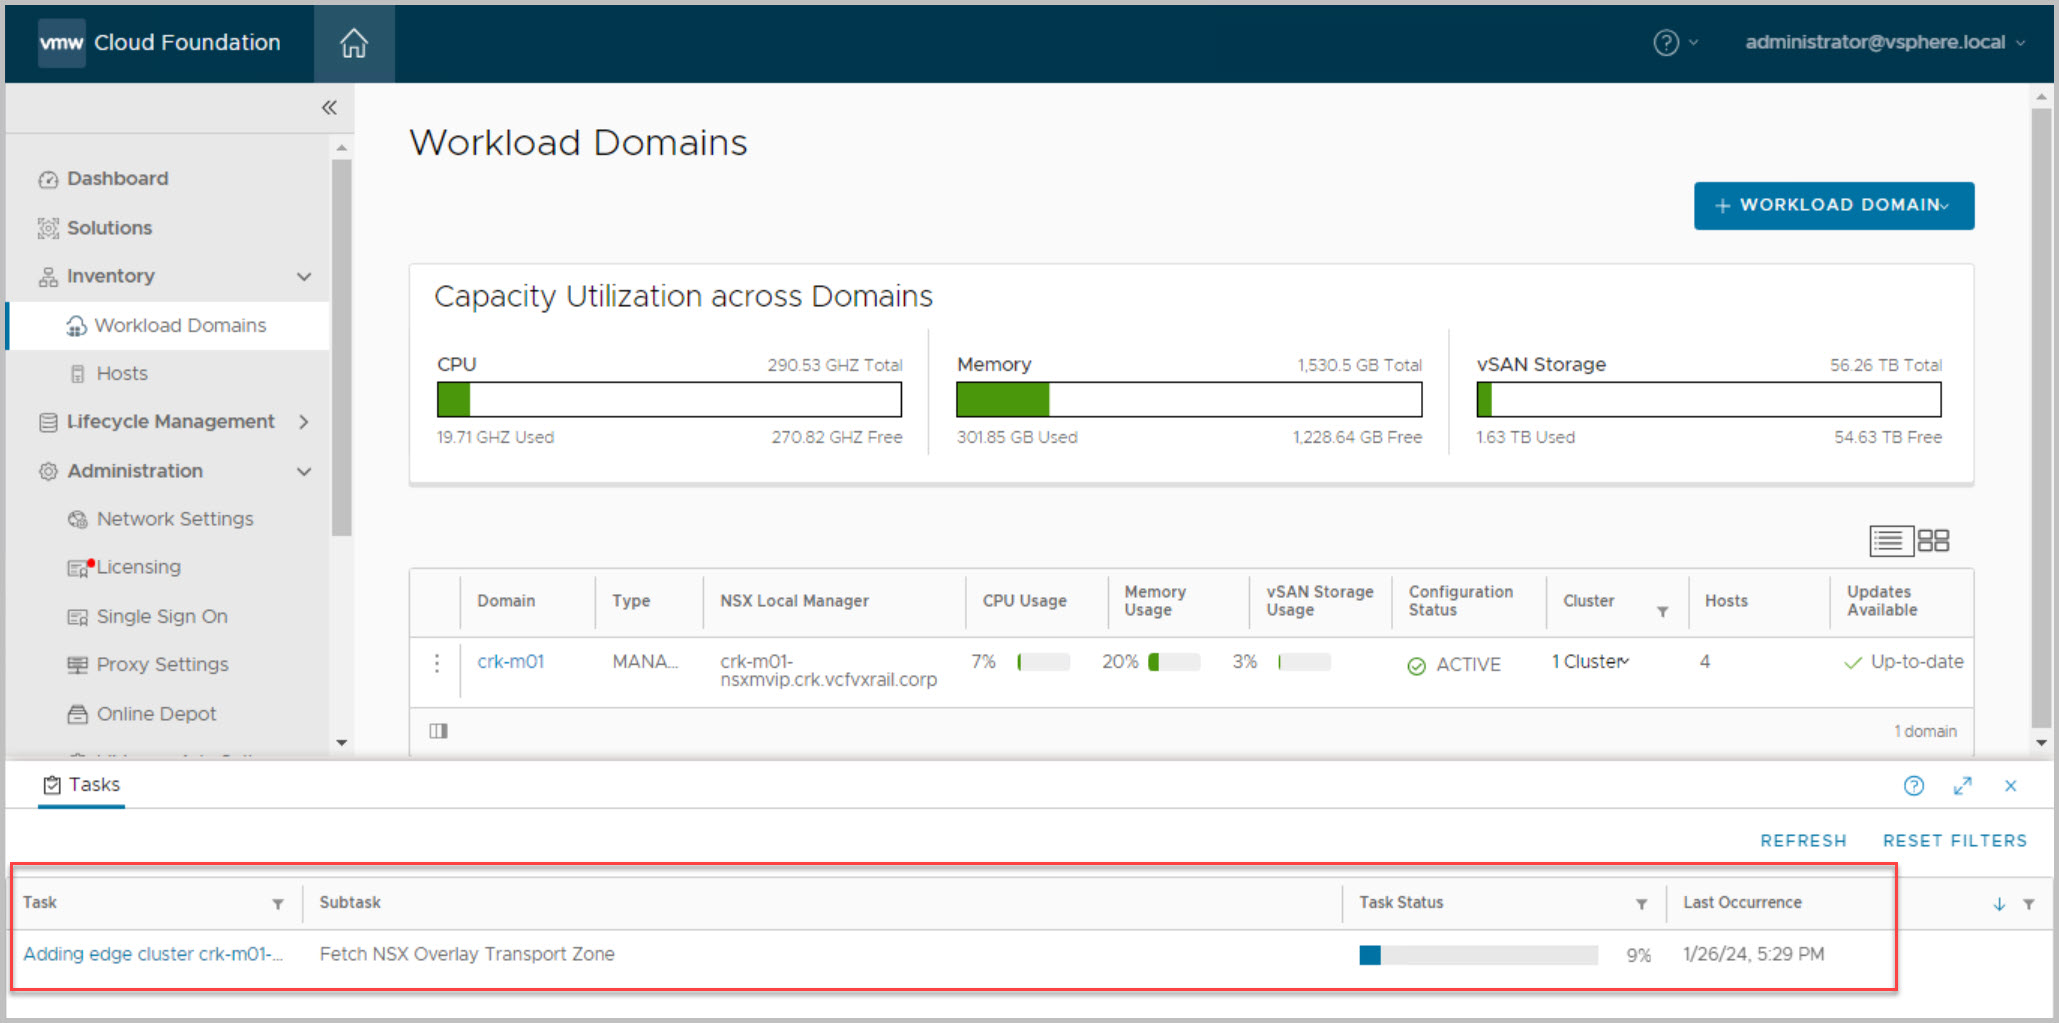Click the edge cluster task progress bar
The height and width of the screenshot is (1023, 2059).
tap(1477, 955)
